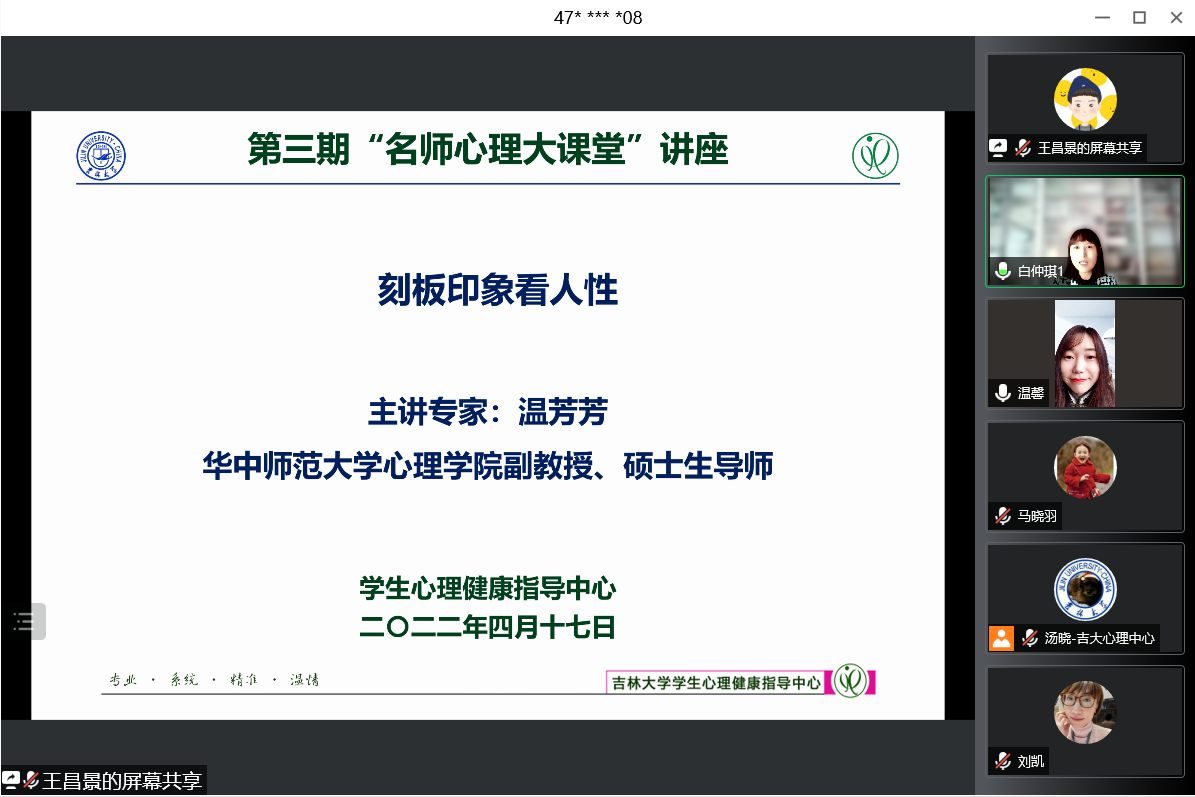Image resolution: width=1195 pixels, height=797 pixels.
Task: Click the microphone icon beside 温馨
Action: (1003, 393)
